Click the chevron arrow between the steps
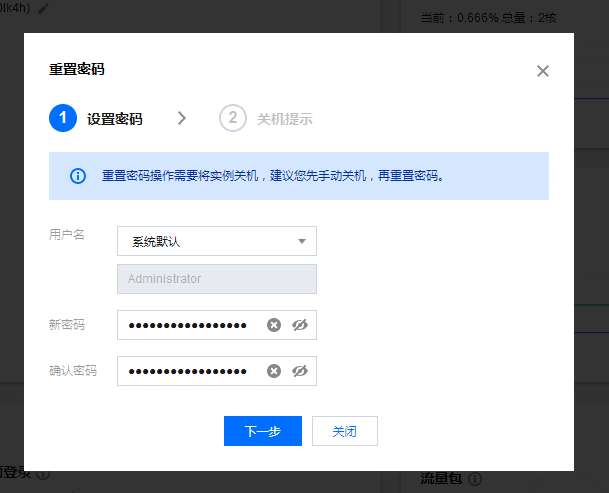Screen dimensions: 609x493 click(x=181, y=118)
